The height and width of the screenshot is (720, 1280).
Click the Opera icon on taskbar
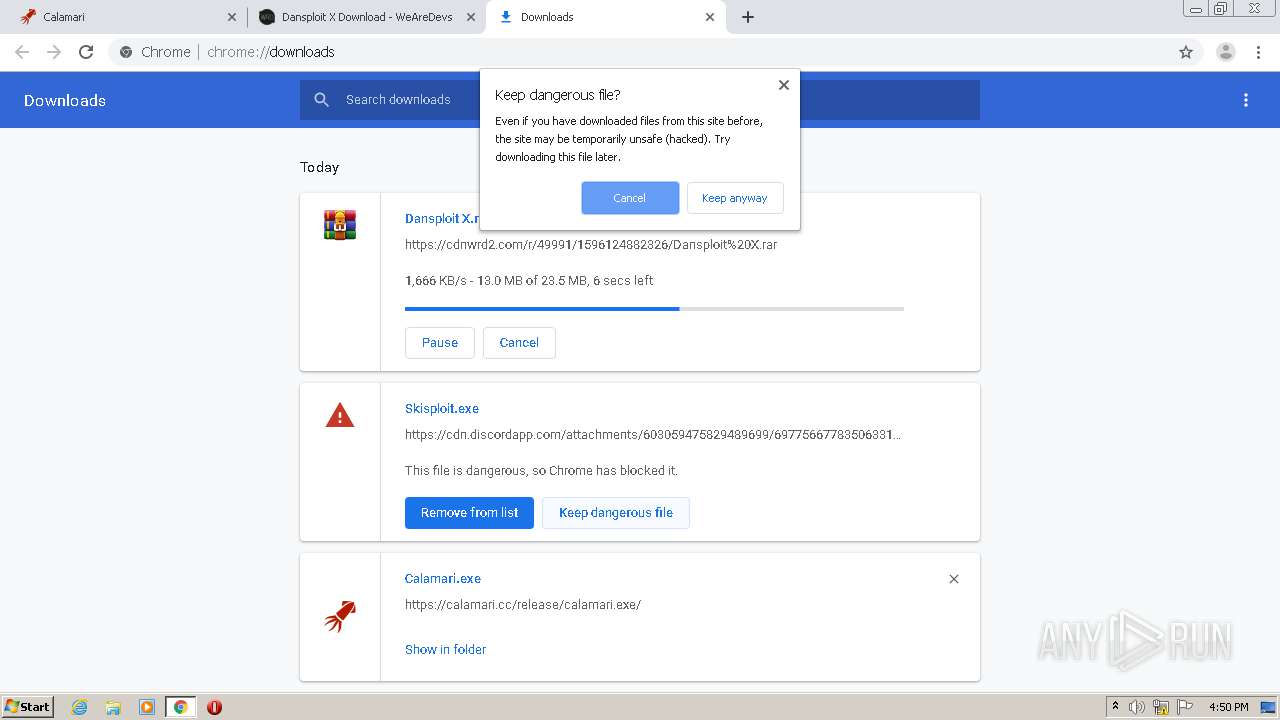[x=214, y=707]
